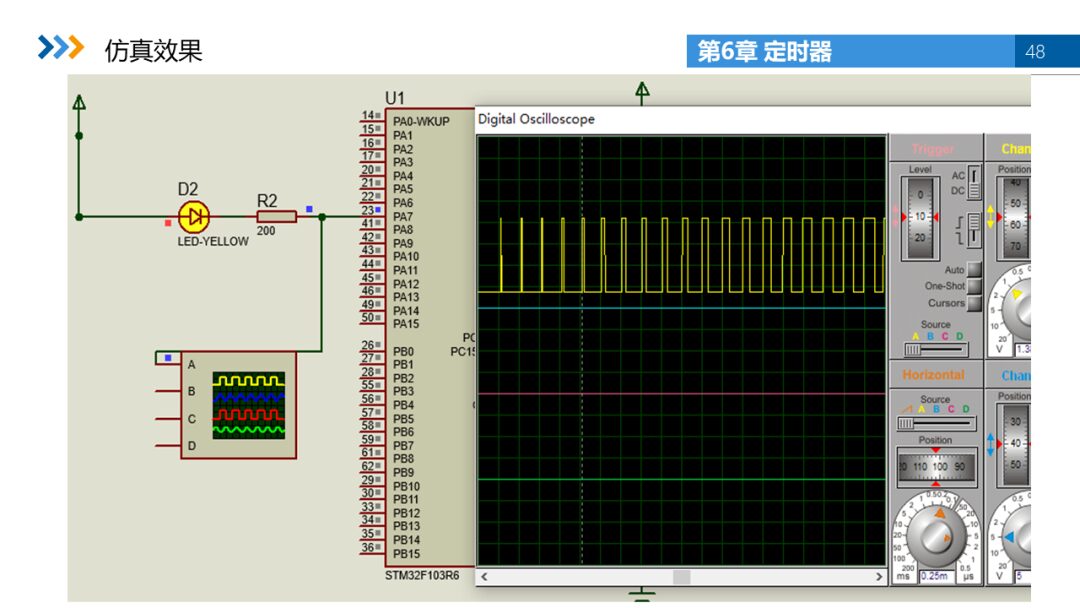Click the LED-YELLOW label

[x=213, y=242]
